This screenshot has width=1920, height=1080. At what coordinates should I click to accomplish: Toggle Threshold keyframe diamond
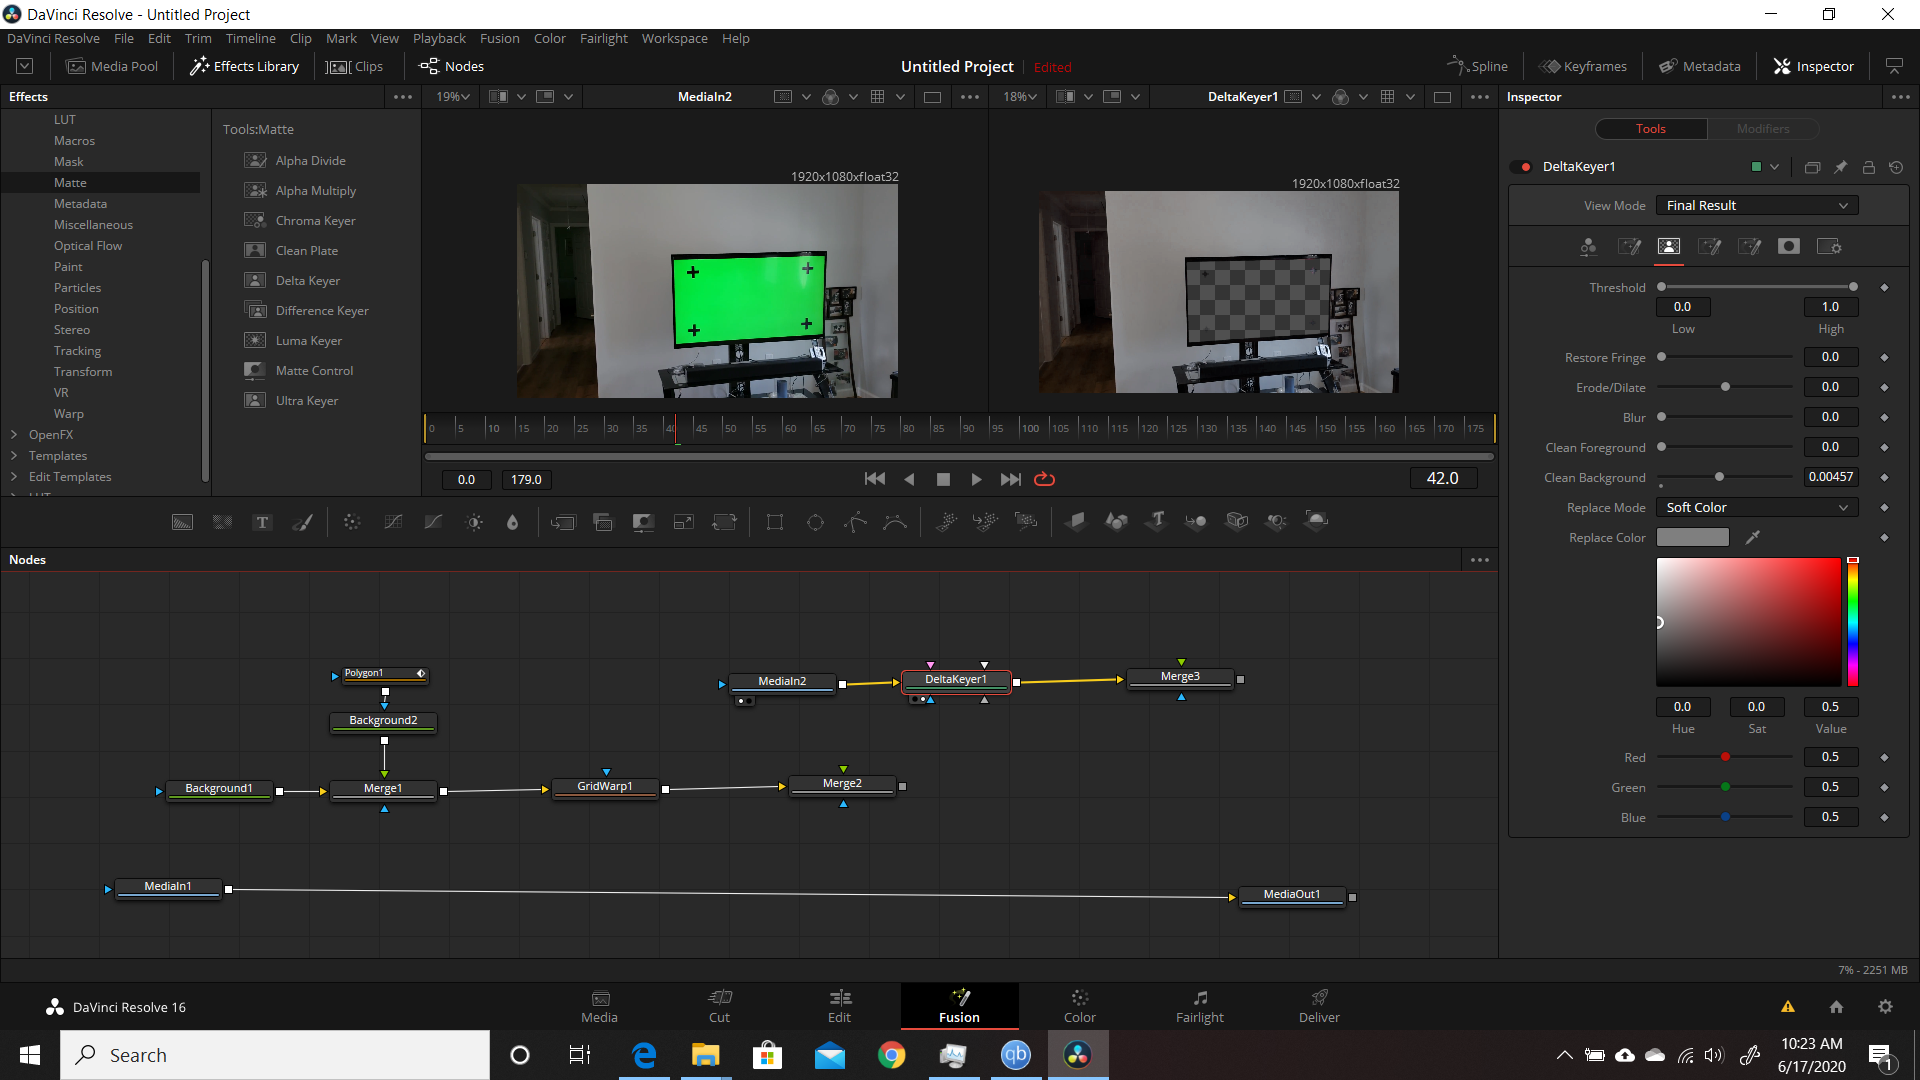[x=1884, y=288]
